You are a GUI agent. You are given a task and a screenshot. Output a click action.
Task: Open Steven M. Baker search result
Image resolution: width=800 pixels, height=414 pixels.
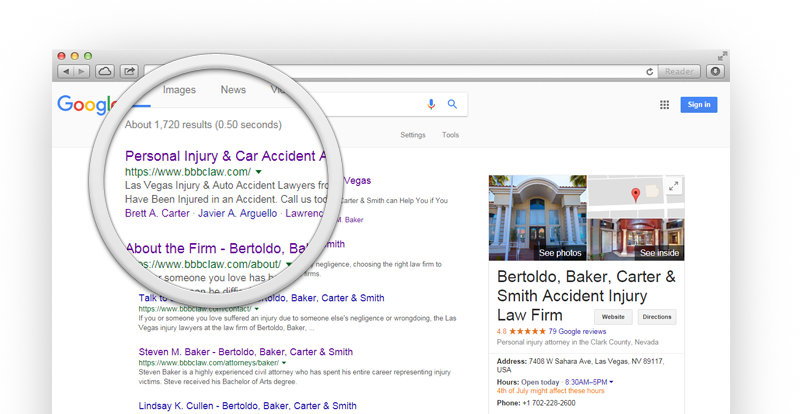pos(245,352)
